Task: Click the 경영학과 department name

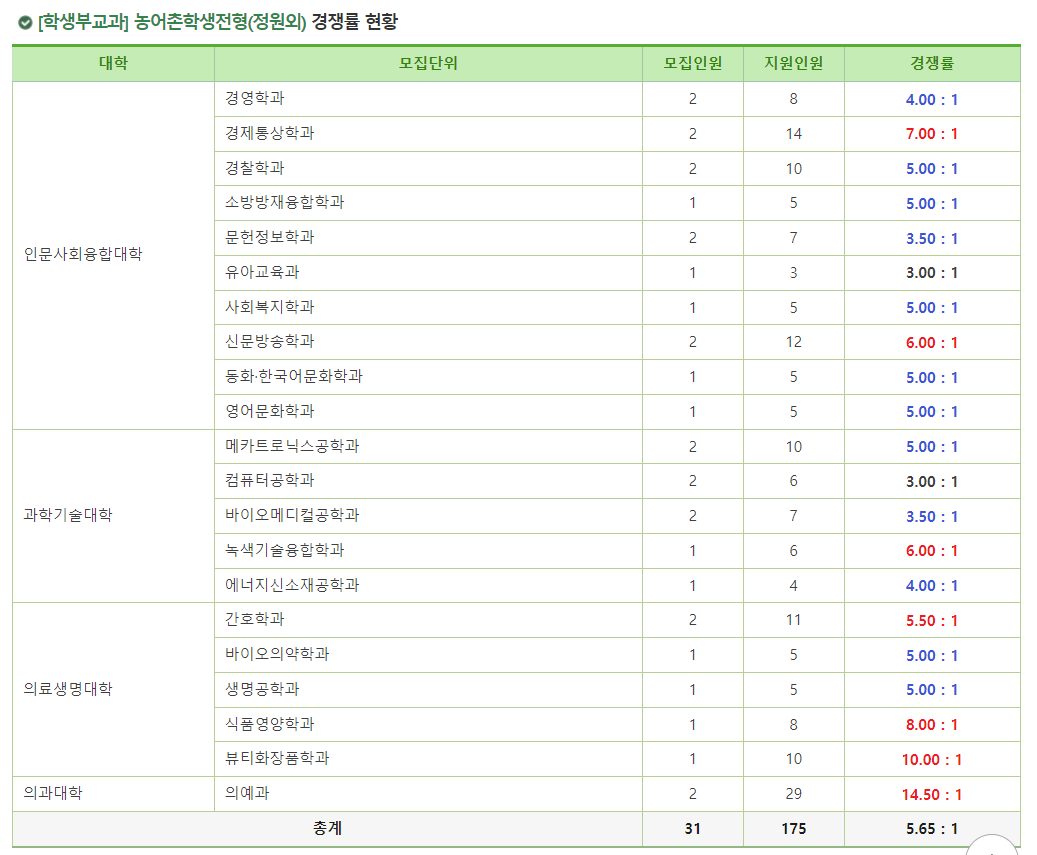Action: (255, 99)
